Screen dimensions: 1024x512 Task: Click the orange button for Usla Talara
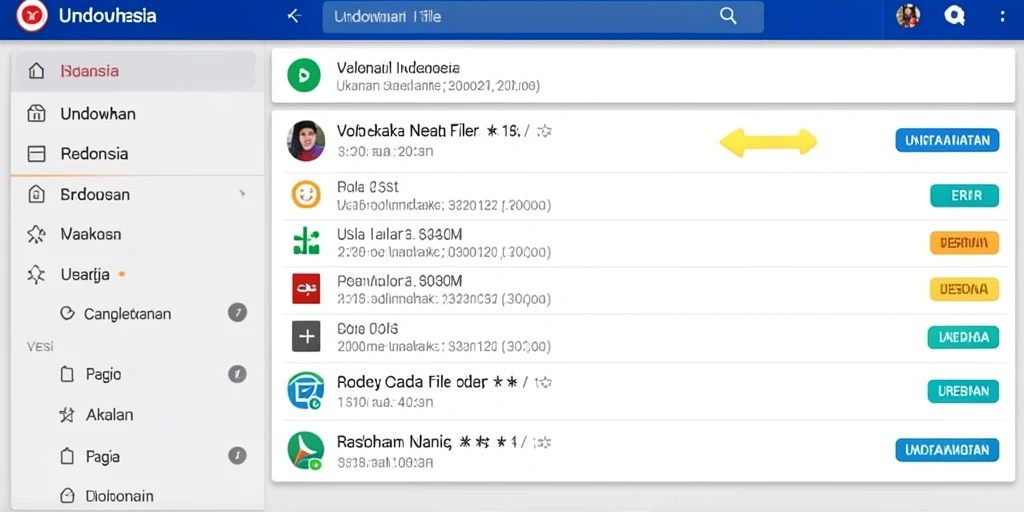tap(964, 243)
